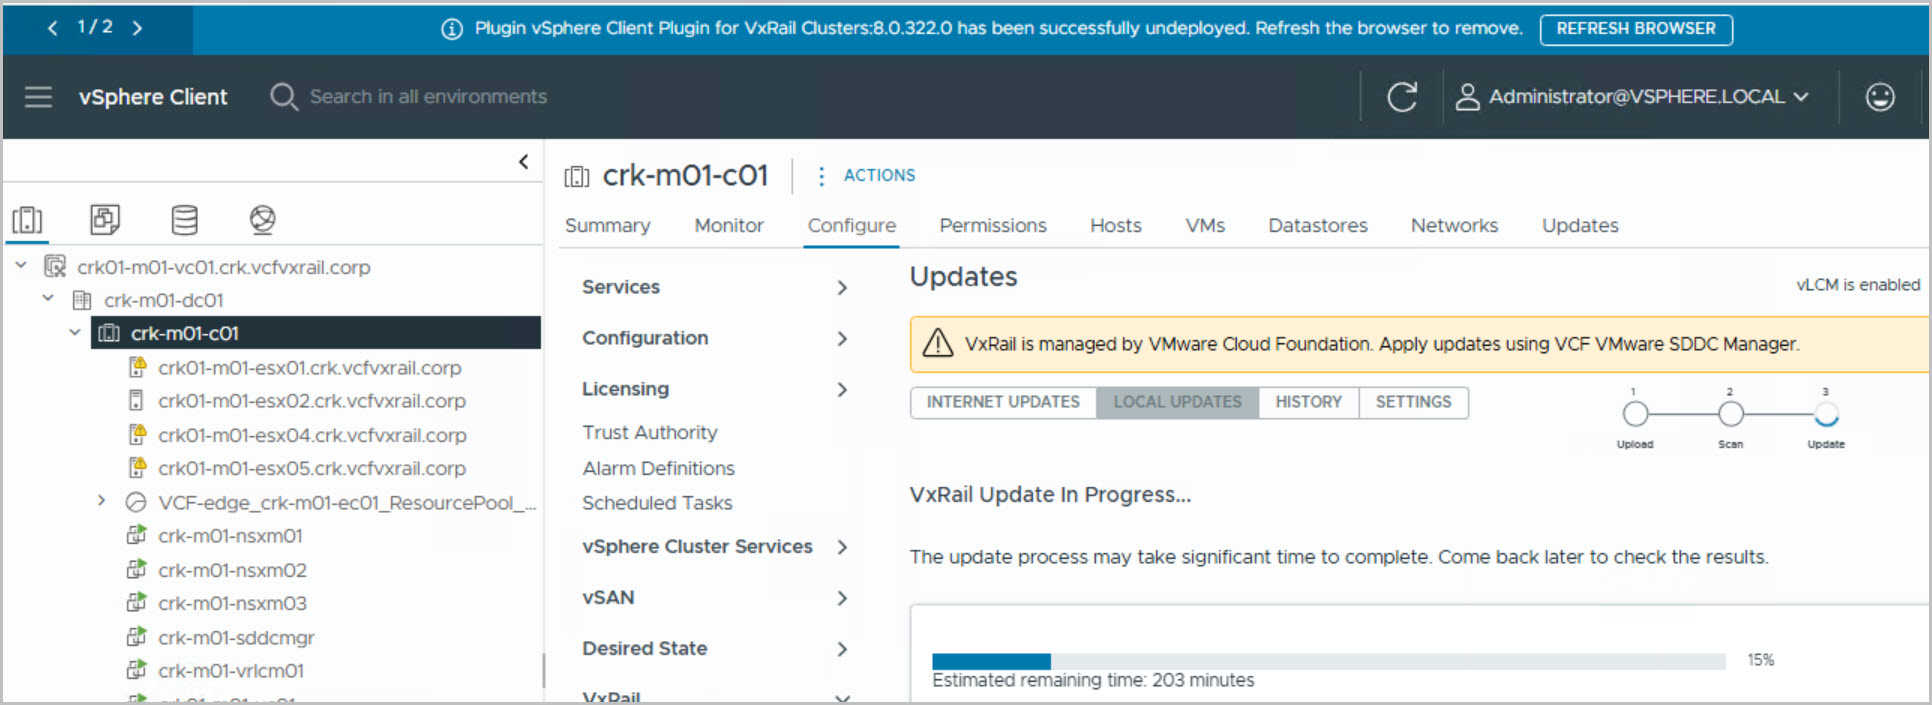The width and height of the screenshot is (1932, 705).
Task: Click the Scan step in progress stepper
Action: click(x=1730, y=414)
